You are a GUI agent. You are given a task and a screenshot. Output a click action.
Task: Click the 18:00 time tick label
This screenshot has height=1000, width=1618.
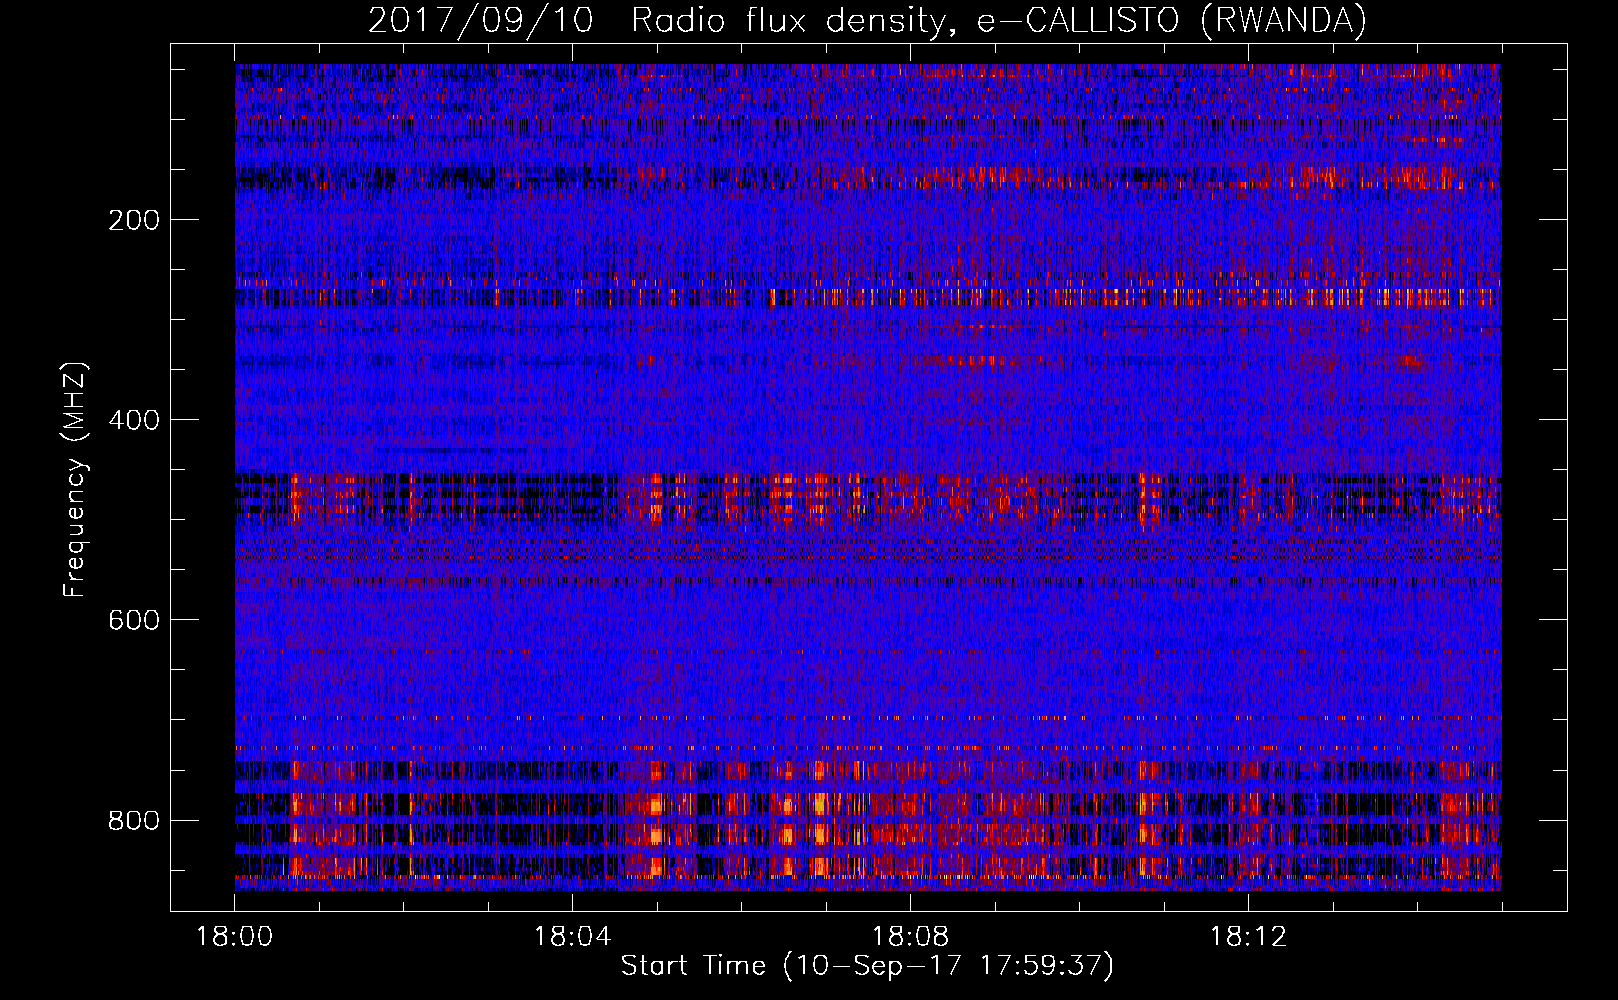coord(235,937)
